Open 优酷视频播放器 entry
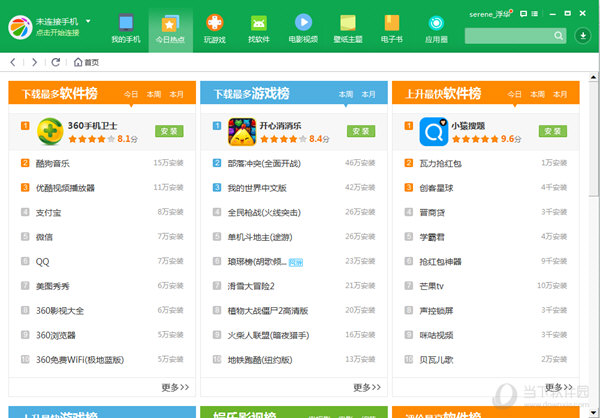 click(x=65, y=188)
